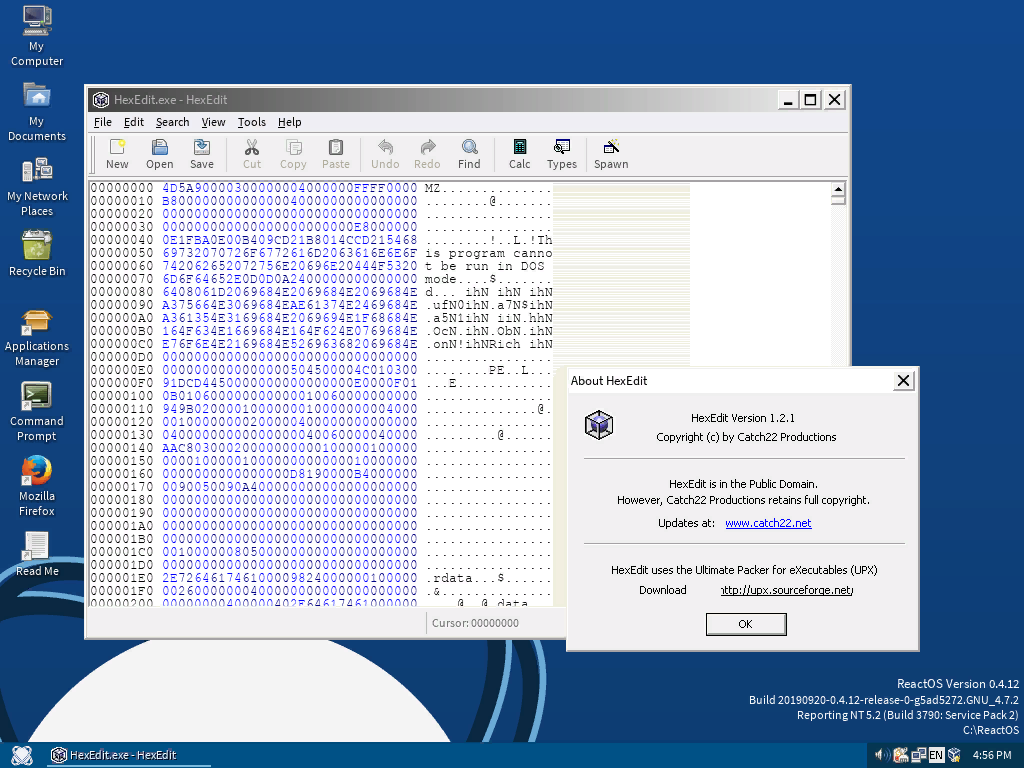Open the Edit menu
1024x768 pixels.
point(134,122)
